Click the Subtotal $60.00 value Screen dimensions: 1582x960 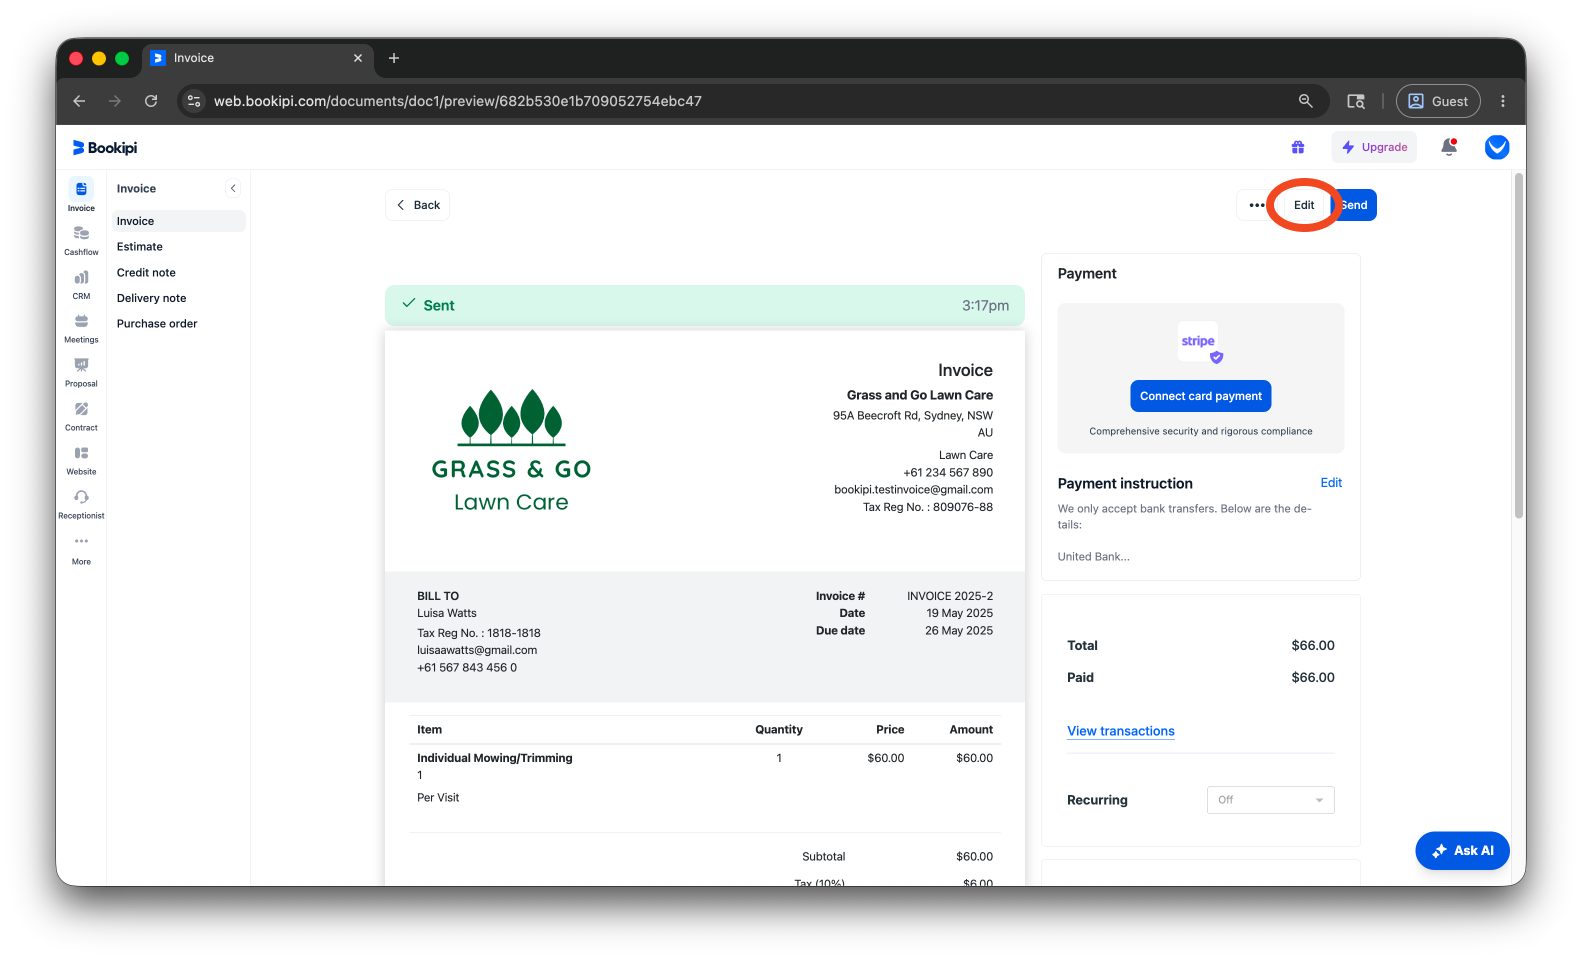[974, 857]
